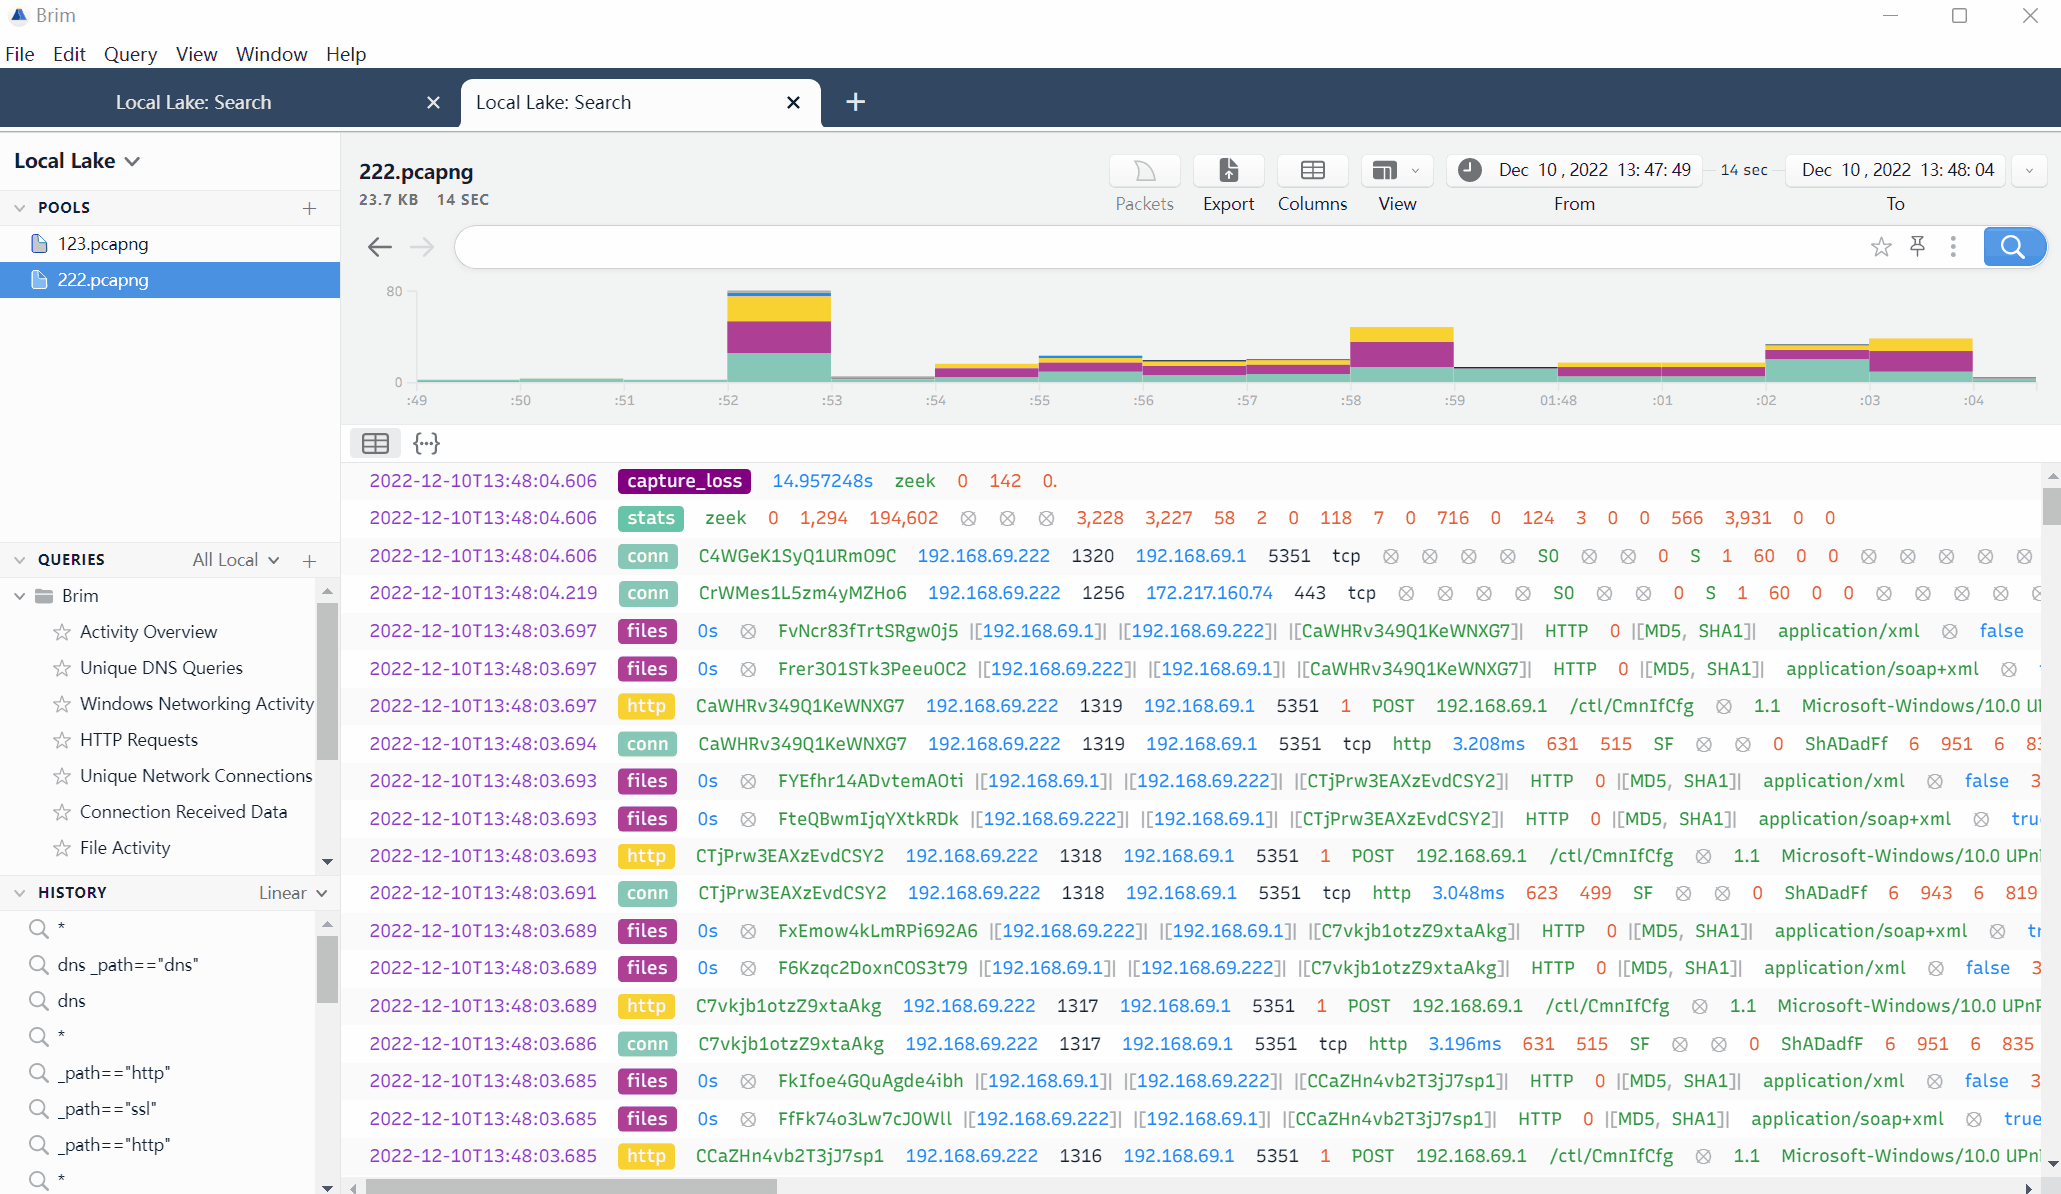Expand the History linear dropdown
This screenshot has height=1194, width=2061.
[x=291, y=891]
